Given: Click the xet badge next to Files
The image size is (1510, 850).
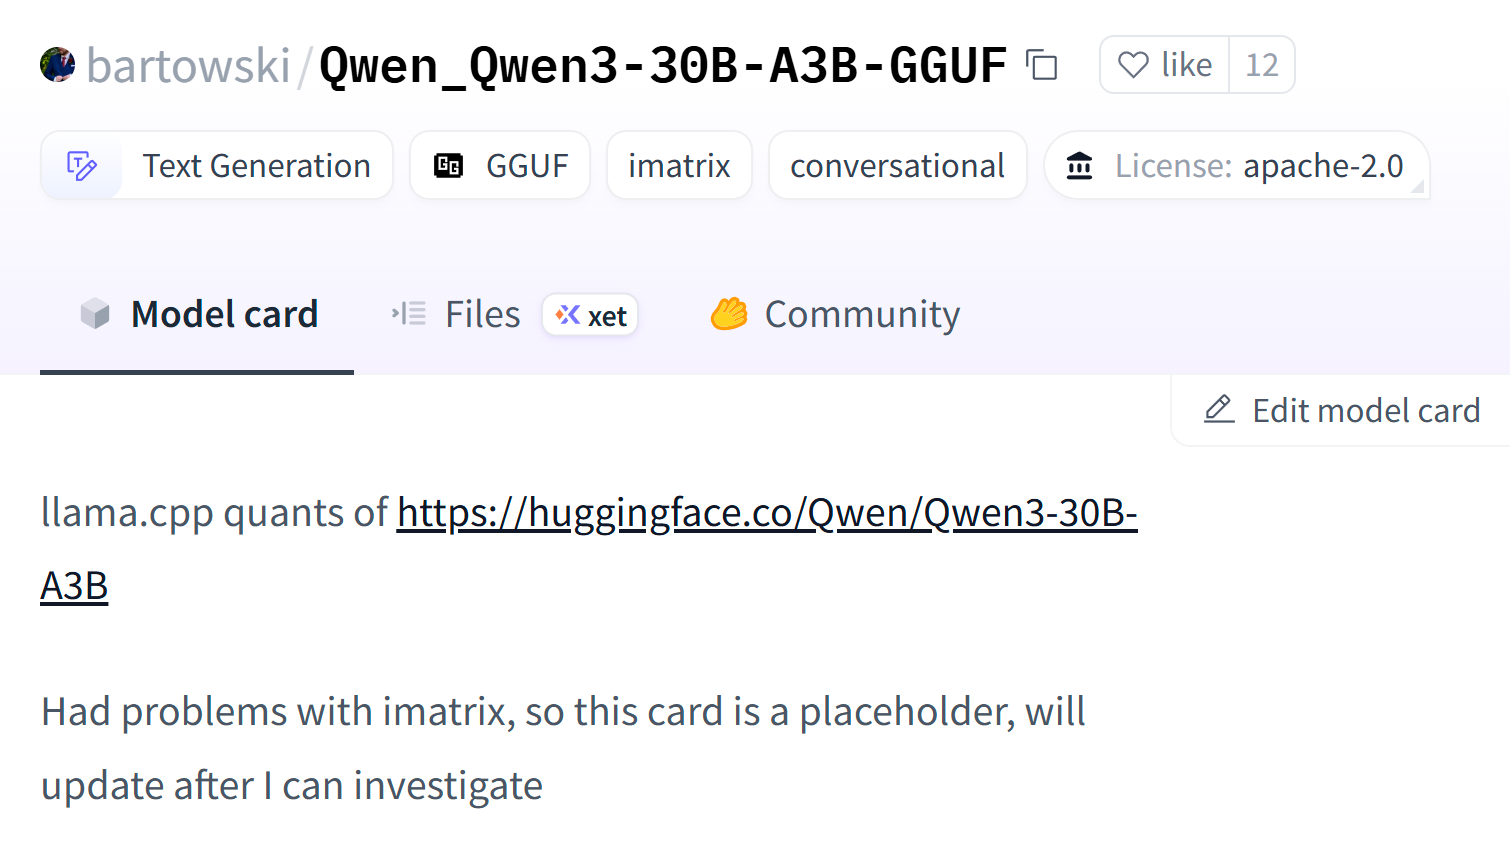Looking at the screenshot, I should tap(590, 315).
